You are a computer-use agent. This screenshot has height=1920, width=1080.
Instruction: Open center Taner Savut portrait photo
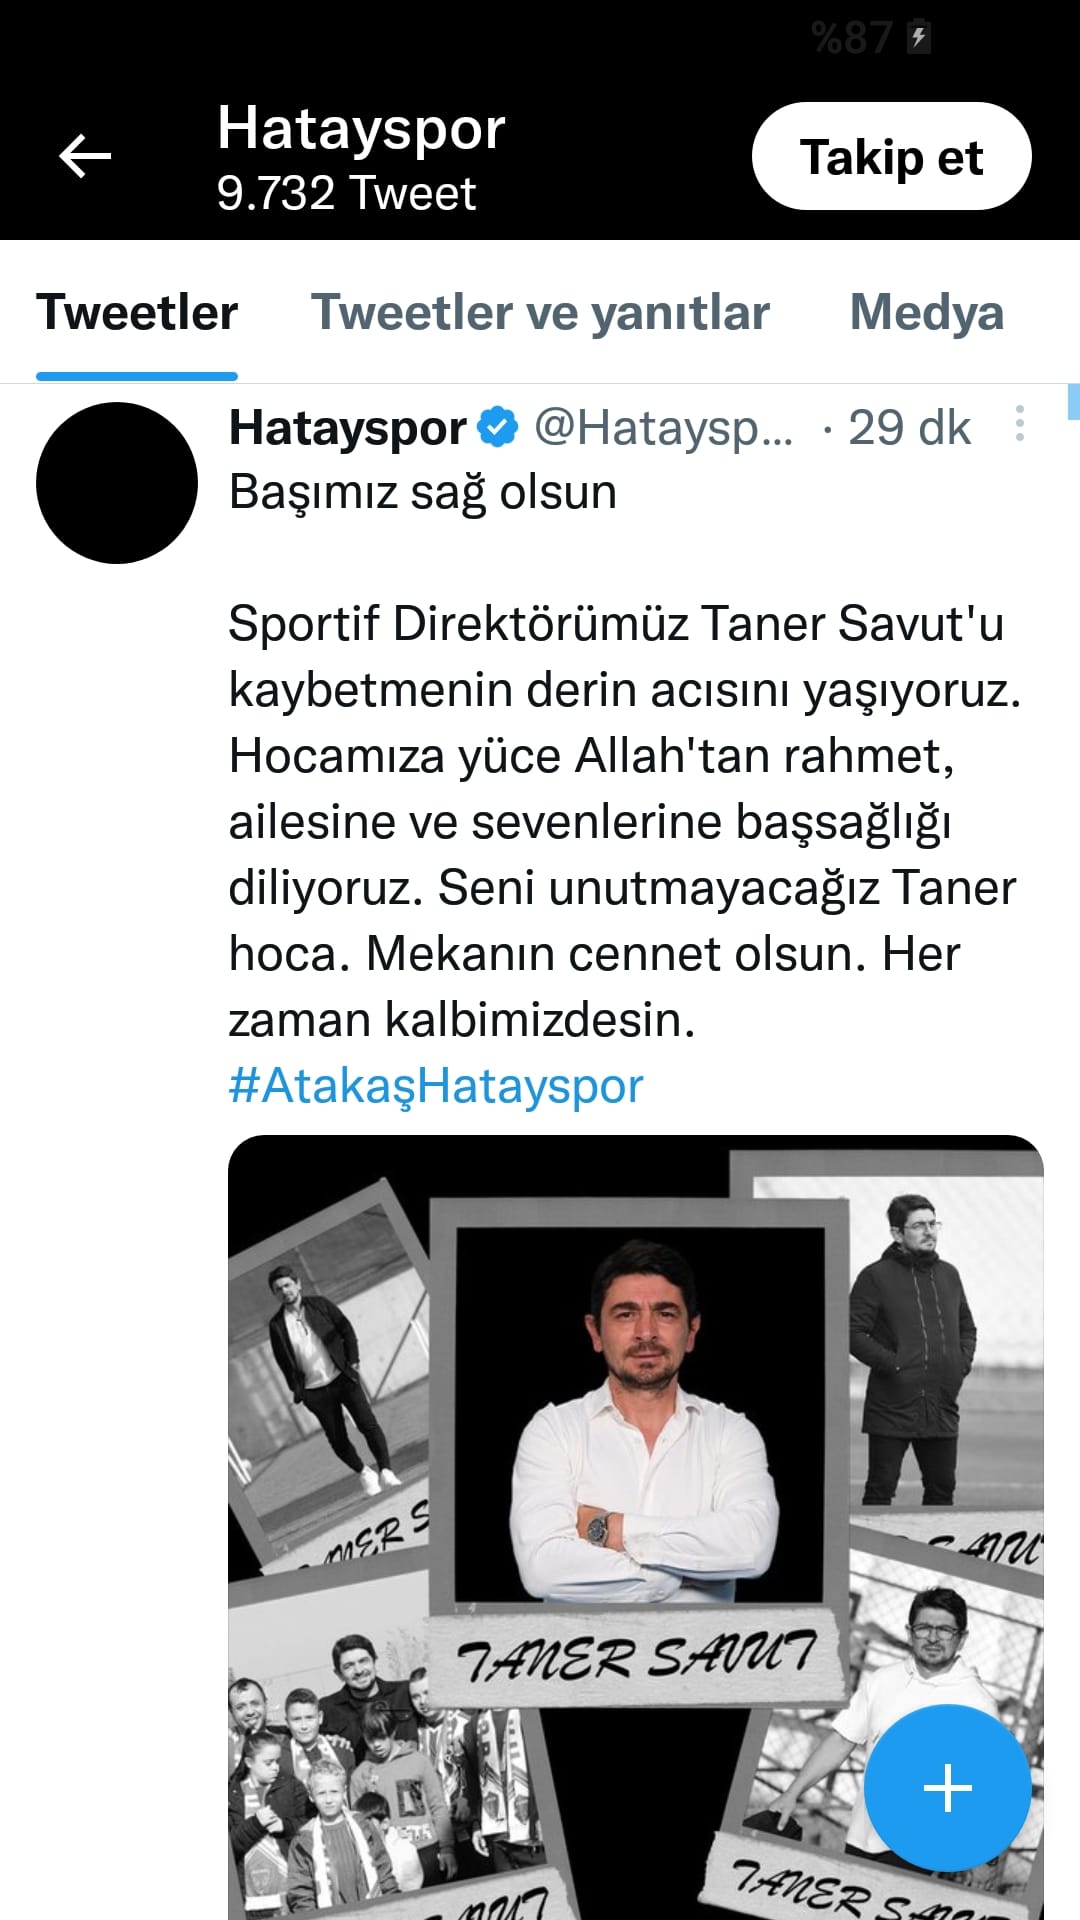(639, 1414)
